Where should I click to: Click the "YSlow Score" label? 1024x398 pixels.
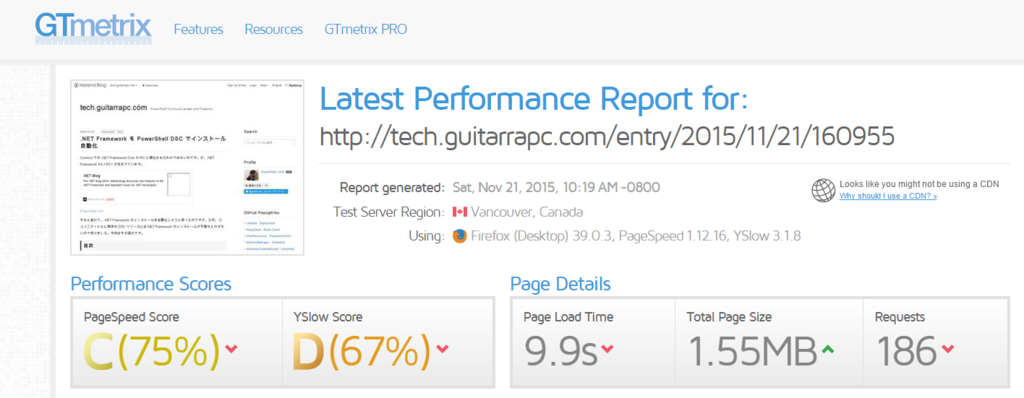click(x=328, y=317)
